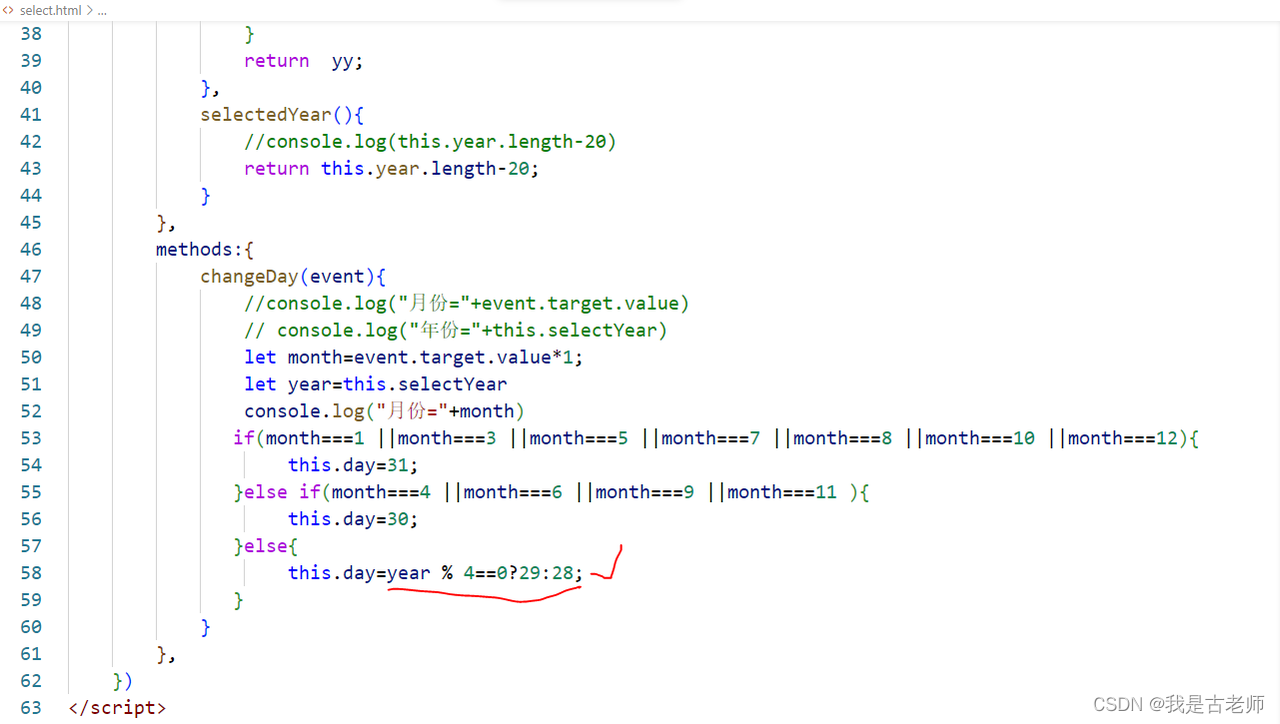Click the condition month===5
Image resolution: width=1280 pixels, height=724 pixels.
(x=579, y=438)
